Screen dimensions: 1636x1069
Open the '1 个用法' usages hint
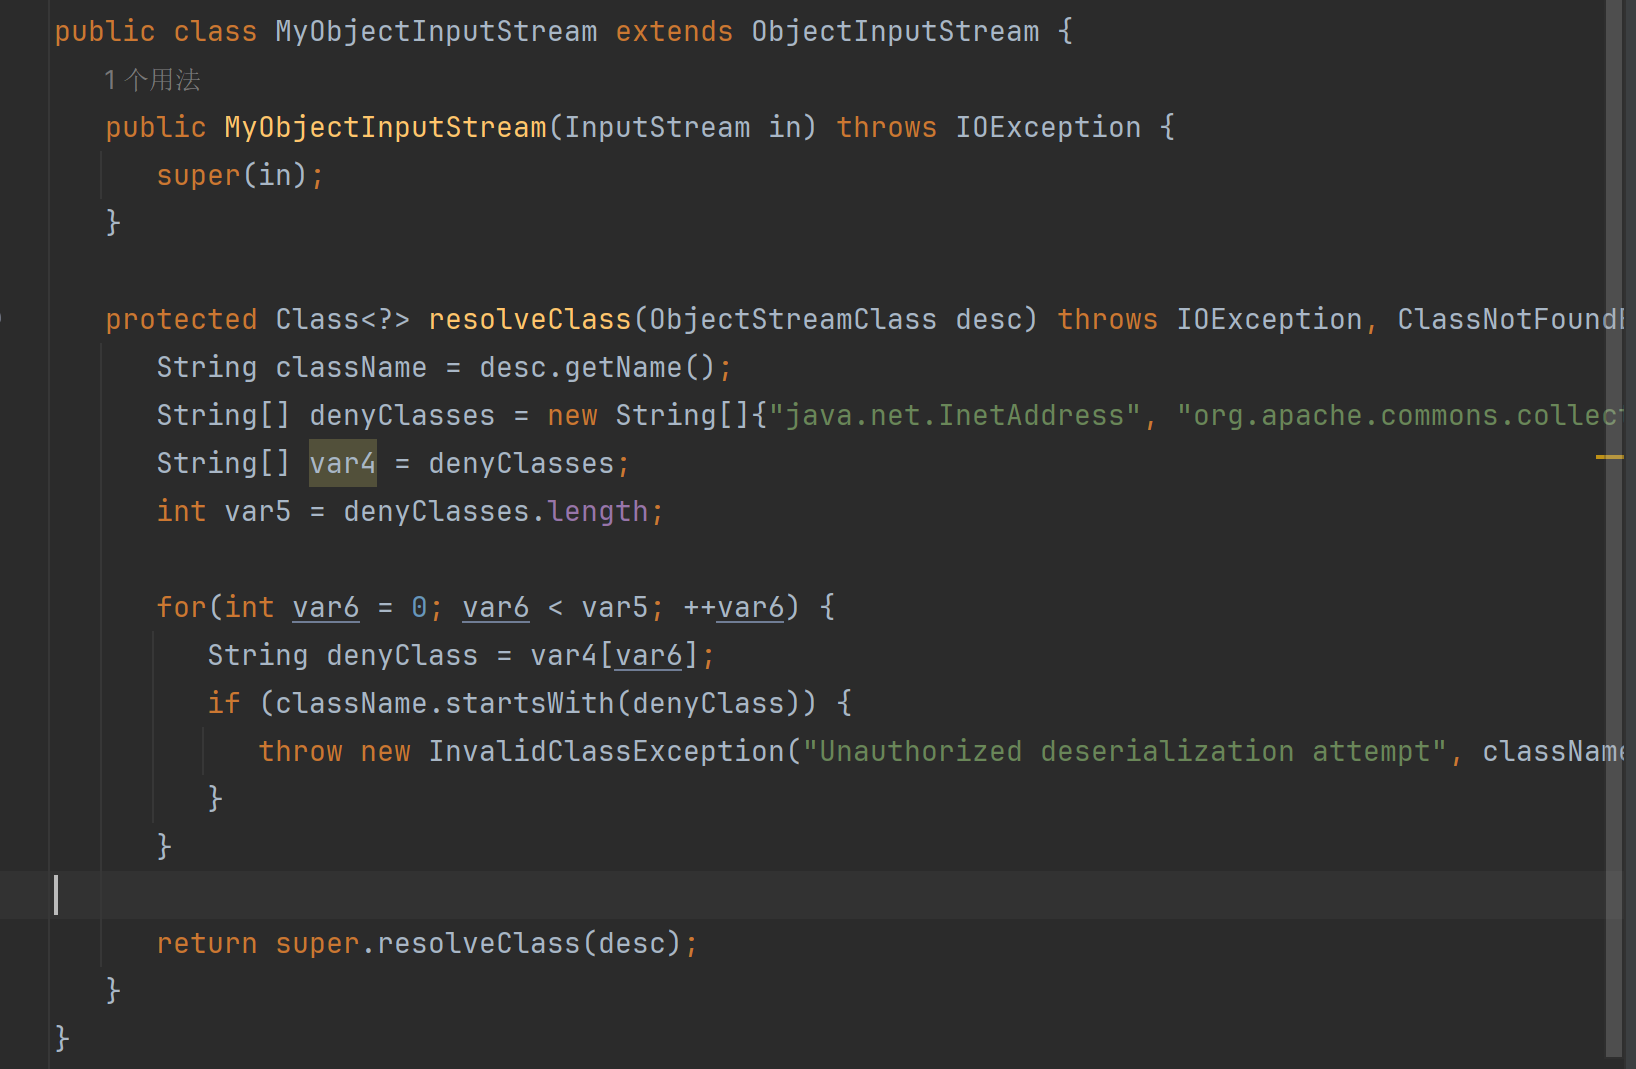pos(152,80)
